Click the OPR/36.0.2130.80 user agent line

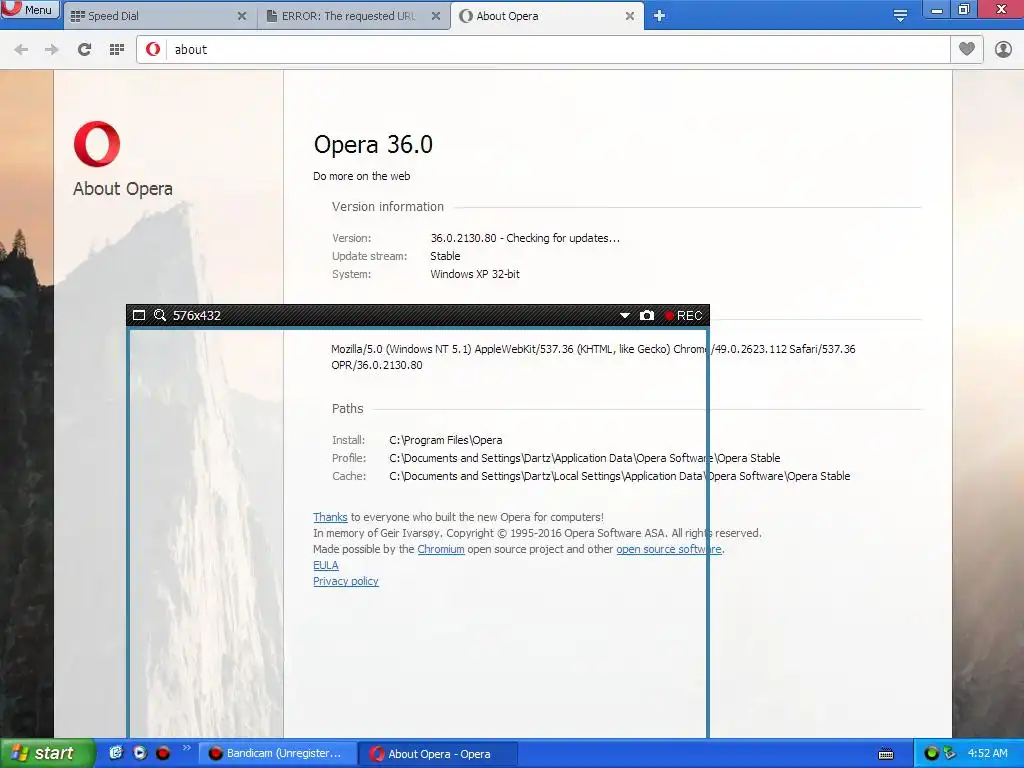point(376,365)
